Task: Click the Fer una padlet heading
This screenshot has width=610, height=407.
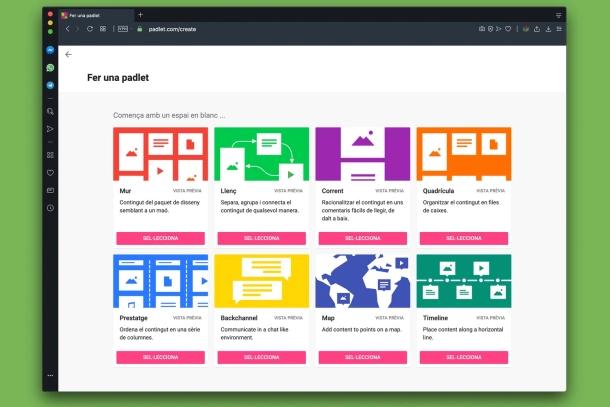Action: click(118, 78)
